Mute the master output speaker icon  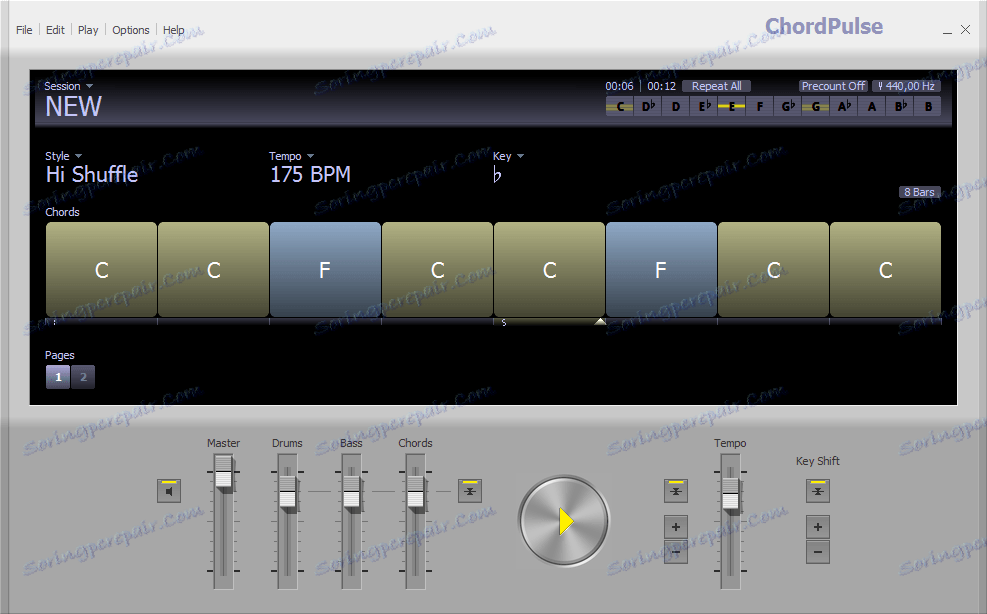[x=168, y=490]
